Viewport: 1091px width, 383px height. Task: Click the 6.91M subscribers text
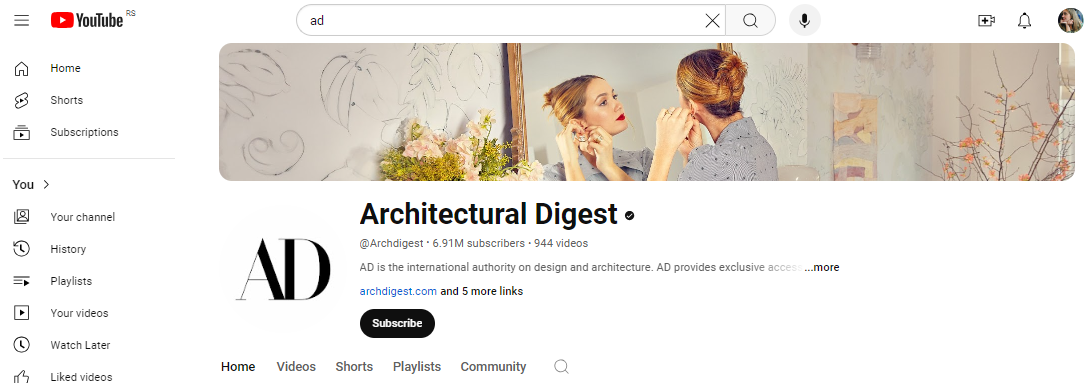(x=479, y=244)
